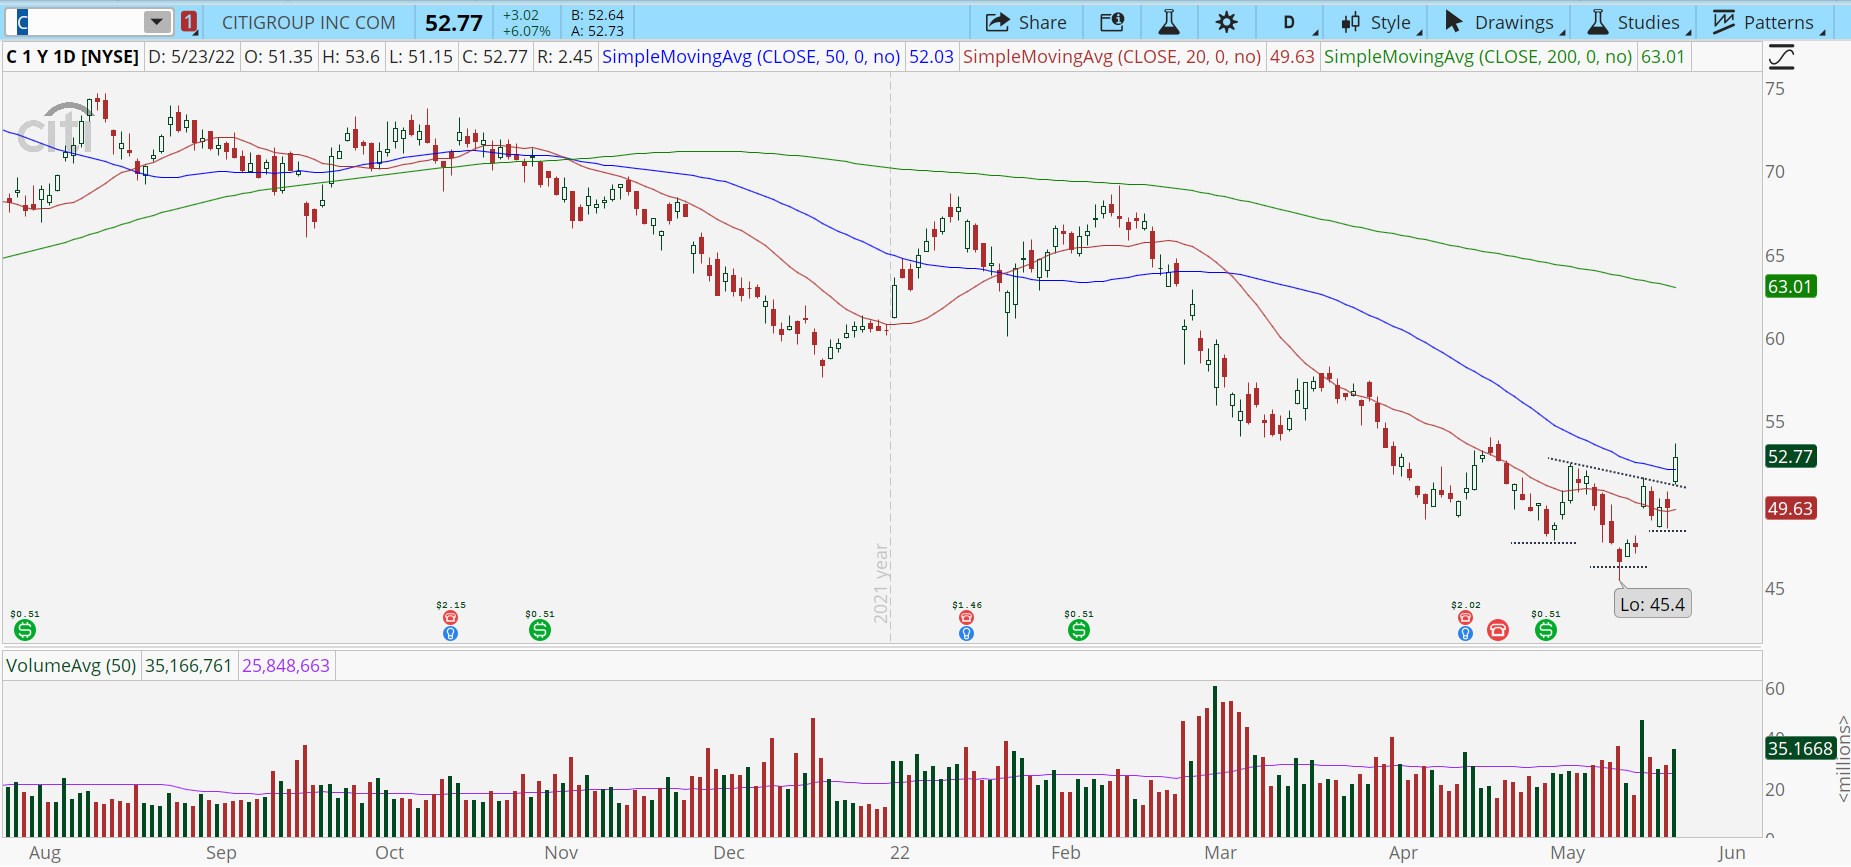Viewport: 1851px width, 867px height.
Task: Click the O: 51.35 open value
Action: [x=279, y=57]
